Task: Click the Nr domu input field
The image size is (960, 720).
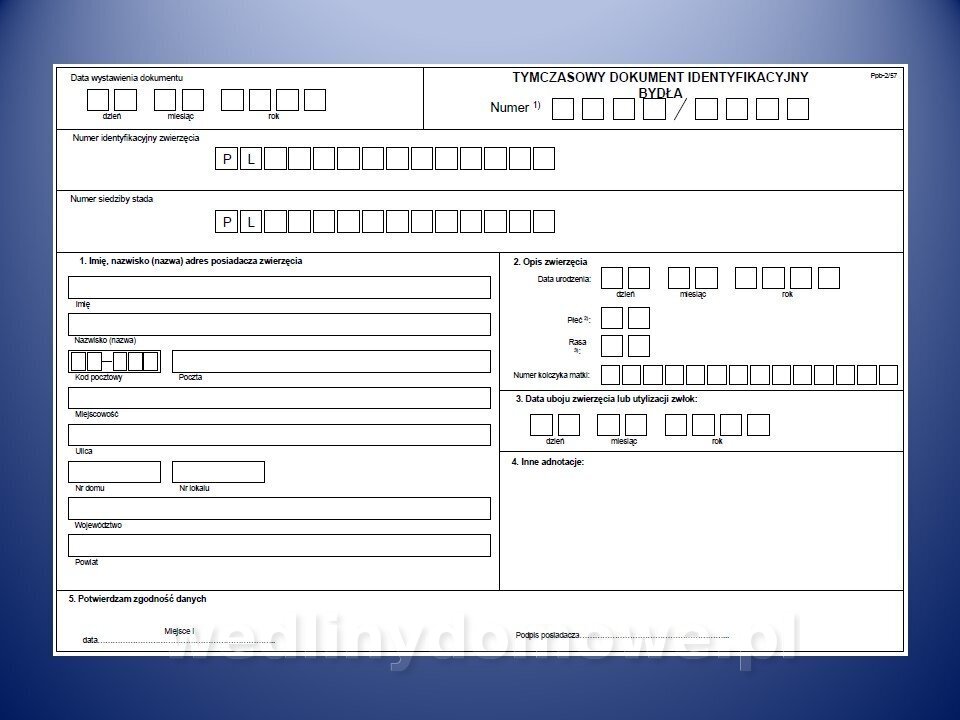Action: tap(114, 472)
